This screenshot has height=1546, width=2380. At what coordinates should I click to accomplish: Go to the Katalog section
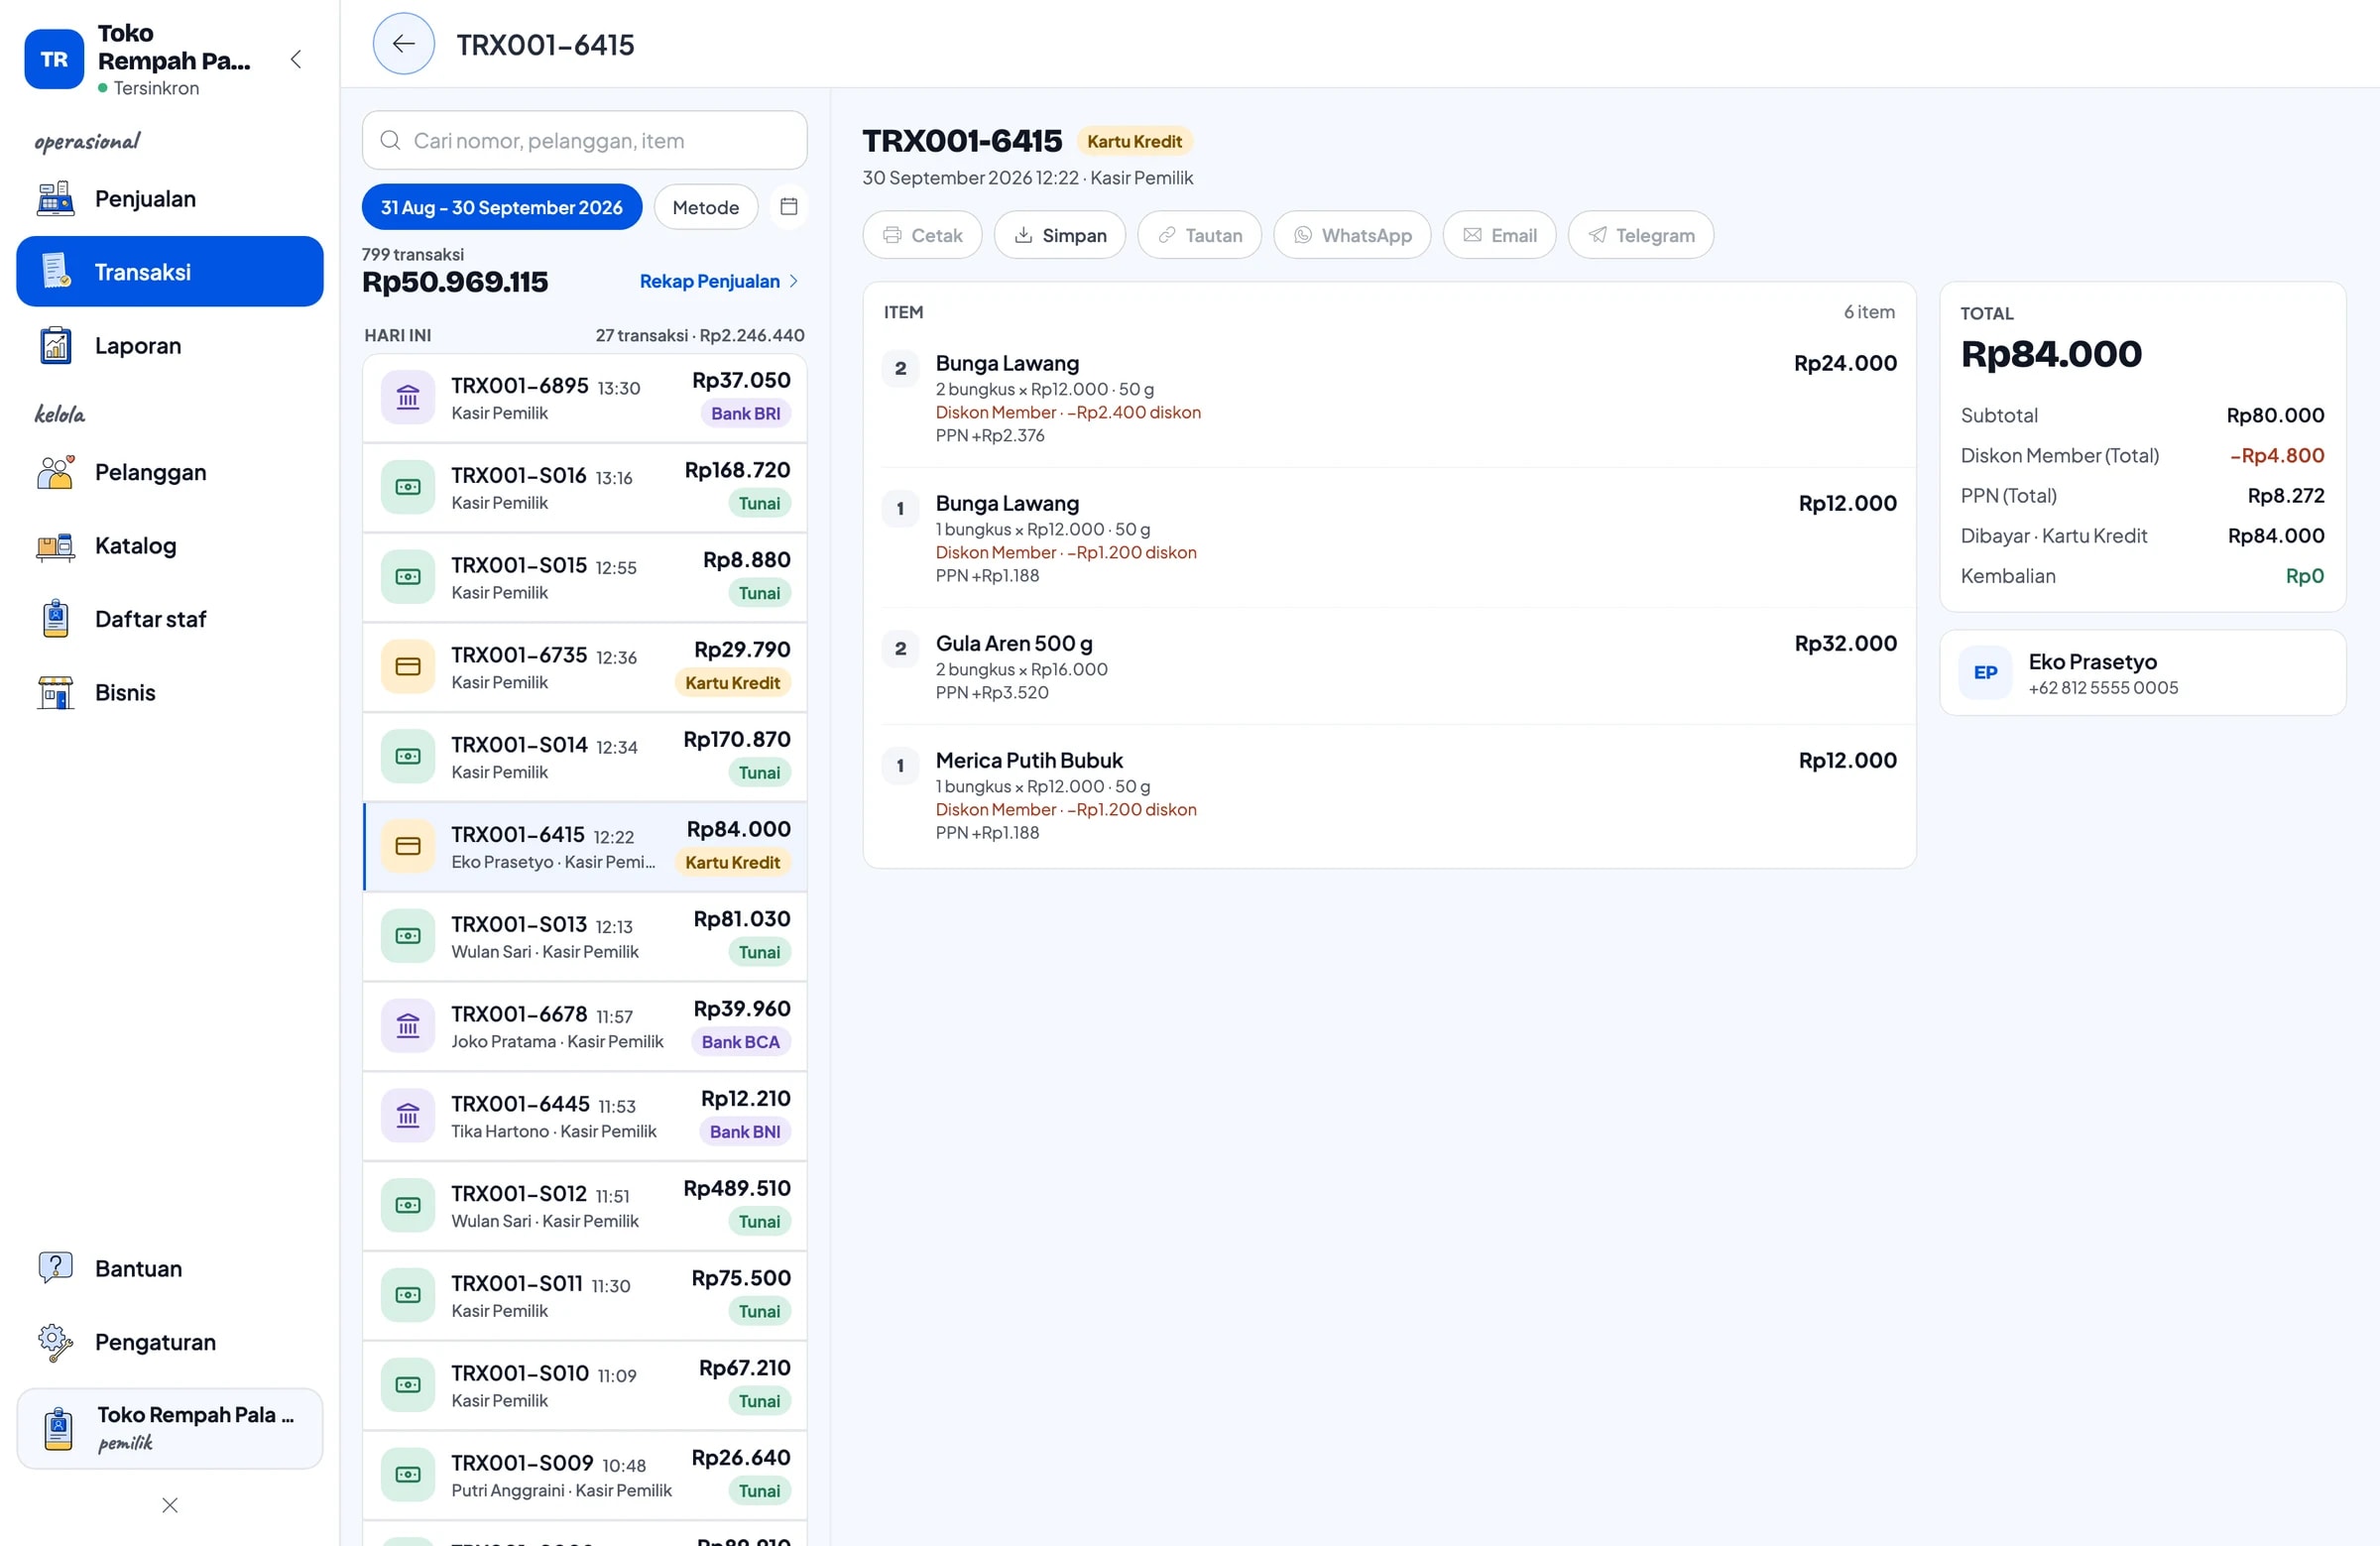click(170, 546)
